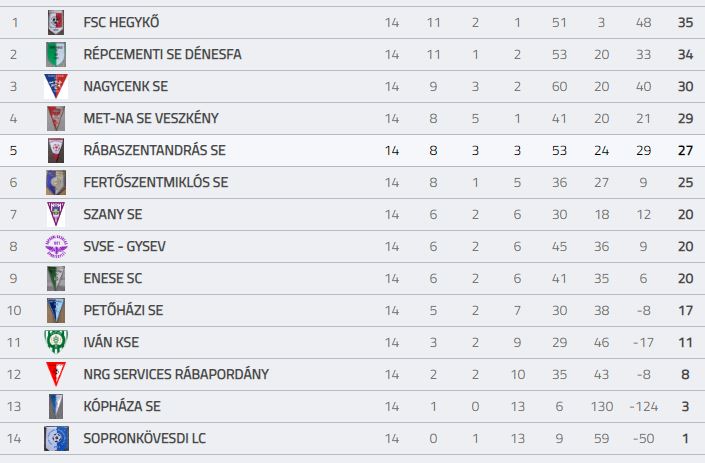Click the FSC Hegykő club crest
This screenshot has height=463, width=705.
click(x=56, y=22)
